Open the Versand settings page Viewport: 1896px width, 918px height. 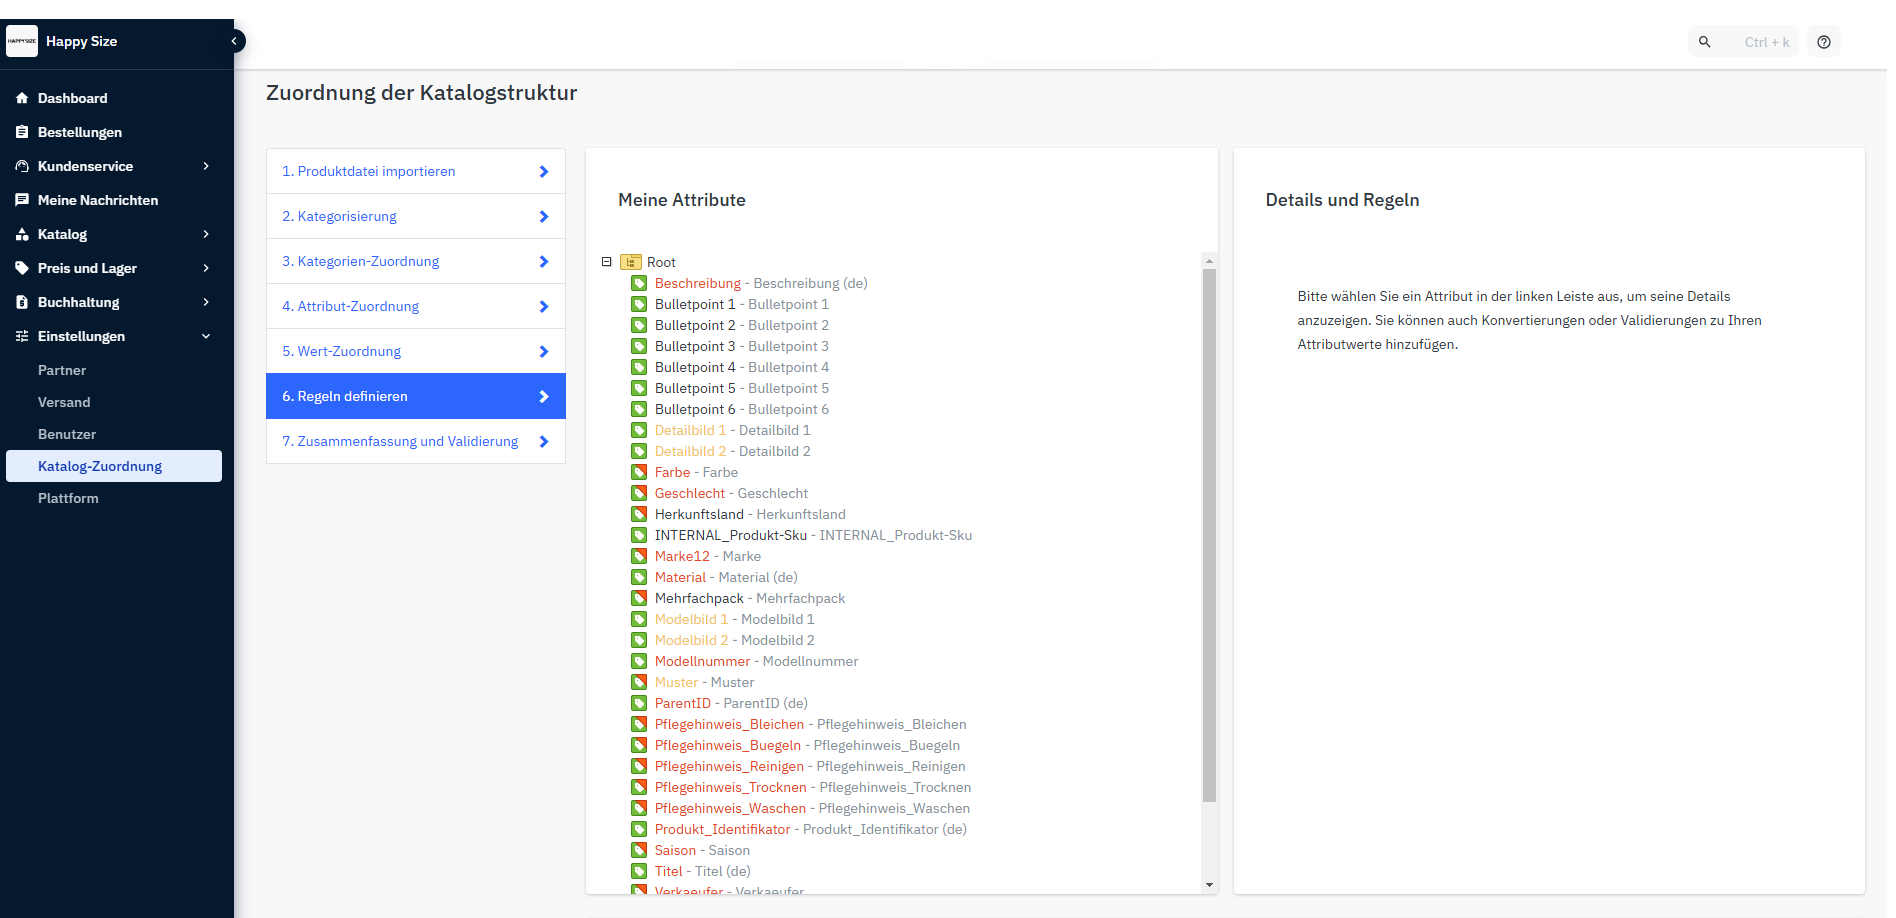[x=64, y=402]
